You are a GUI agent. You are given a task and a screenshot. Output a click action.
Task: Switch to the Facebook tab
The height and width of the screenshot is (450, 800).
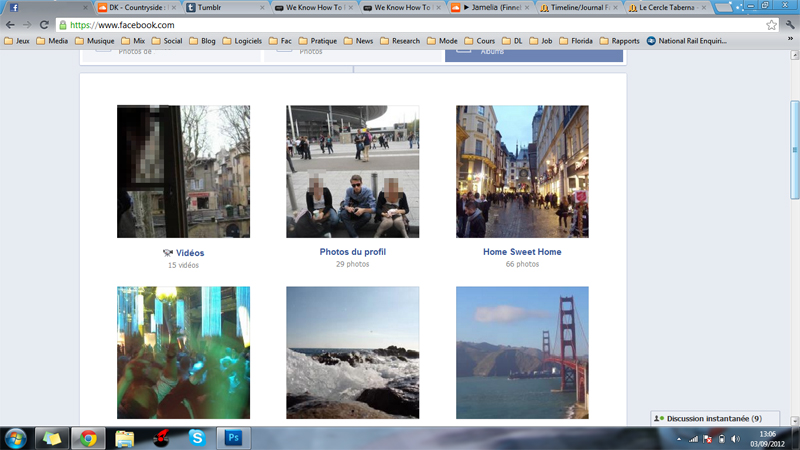pyautogui.click(x=48, y=8)
